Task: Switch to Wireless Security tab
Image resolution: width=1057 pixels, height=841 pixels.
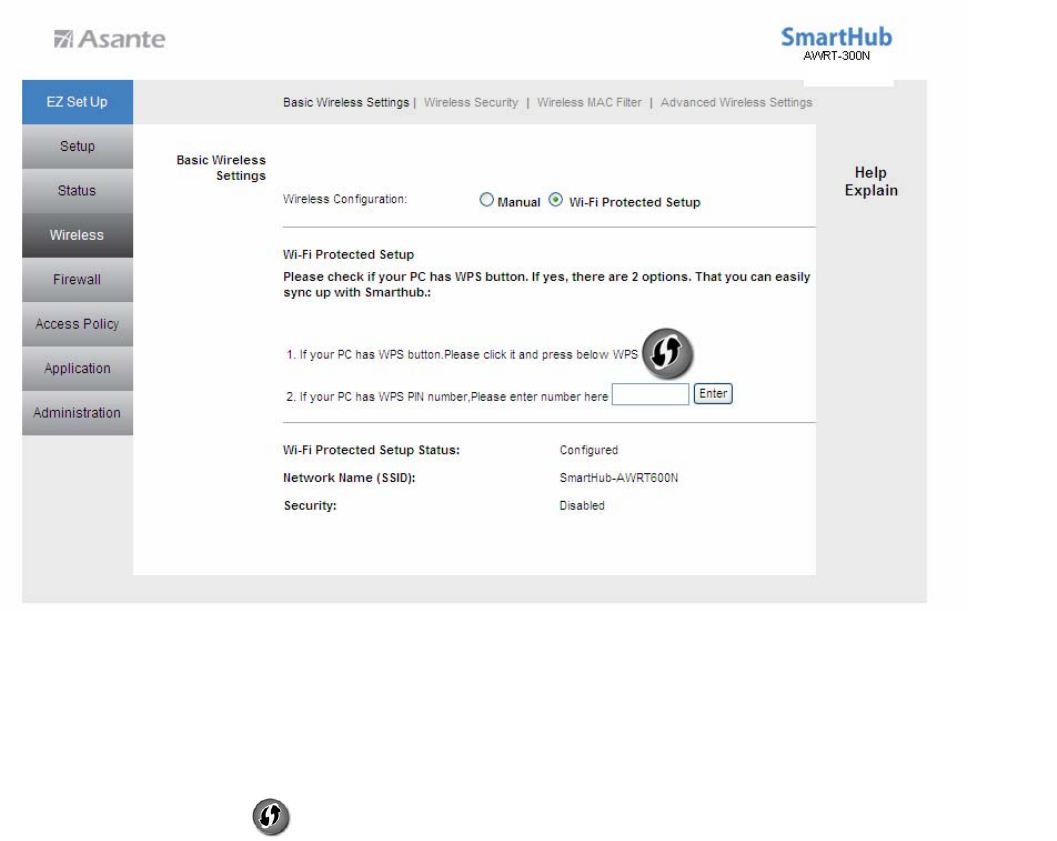Action: tap(471, 102)
